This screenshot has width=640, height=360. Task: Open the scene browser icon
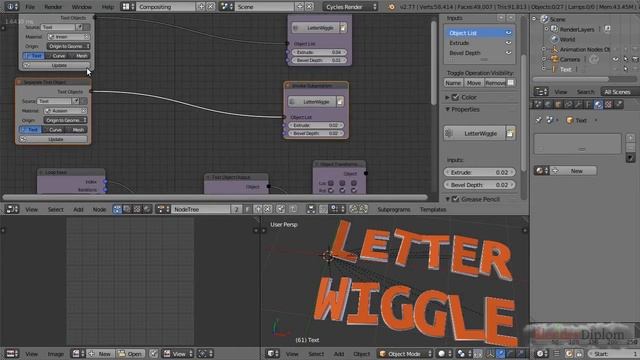227,7
